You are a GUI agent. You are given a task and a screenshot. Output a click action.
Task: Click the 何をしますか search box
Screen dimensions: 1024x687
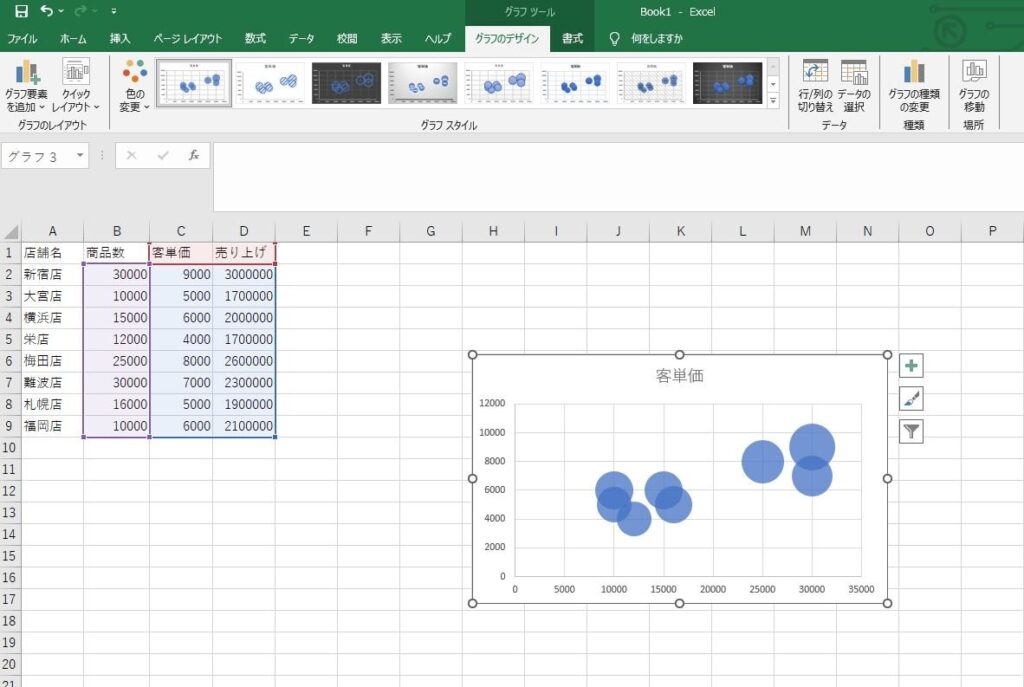point(656,39)
